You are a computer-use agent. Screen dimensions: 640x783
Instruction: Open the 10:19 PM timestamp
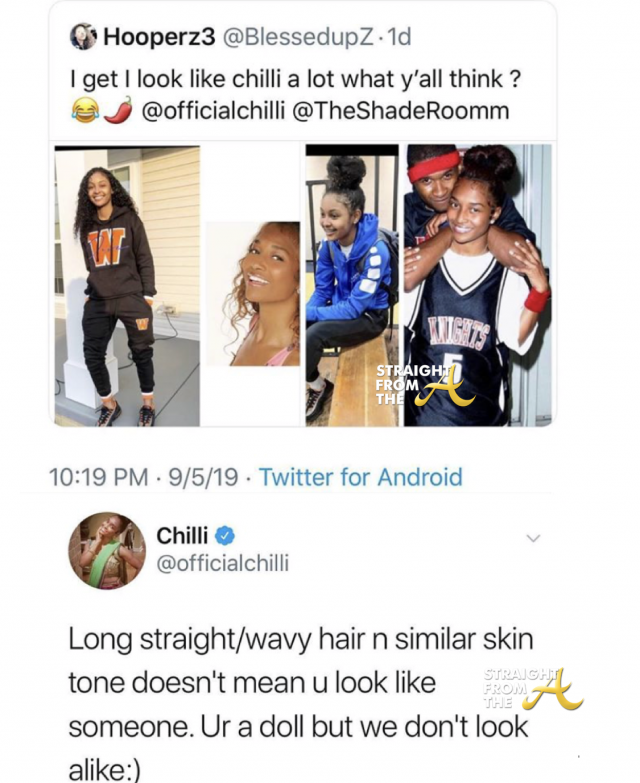tap(98, 477)
